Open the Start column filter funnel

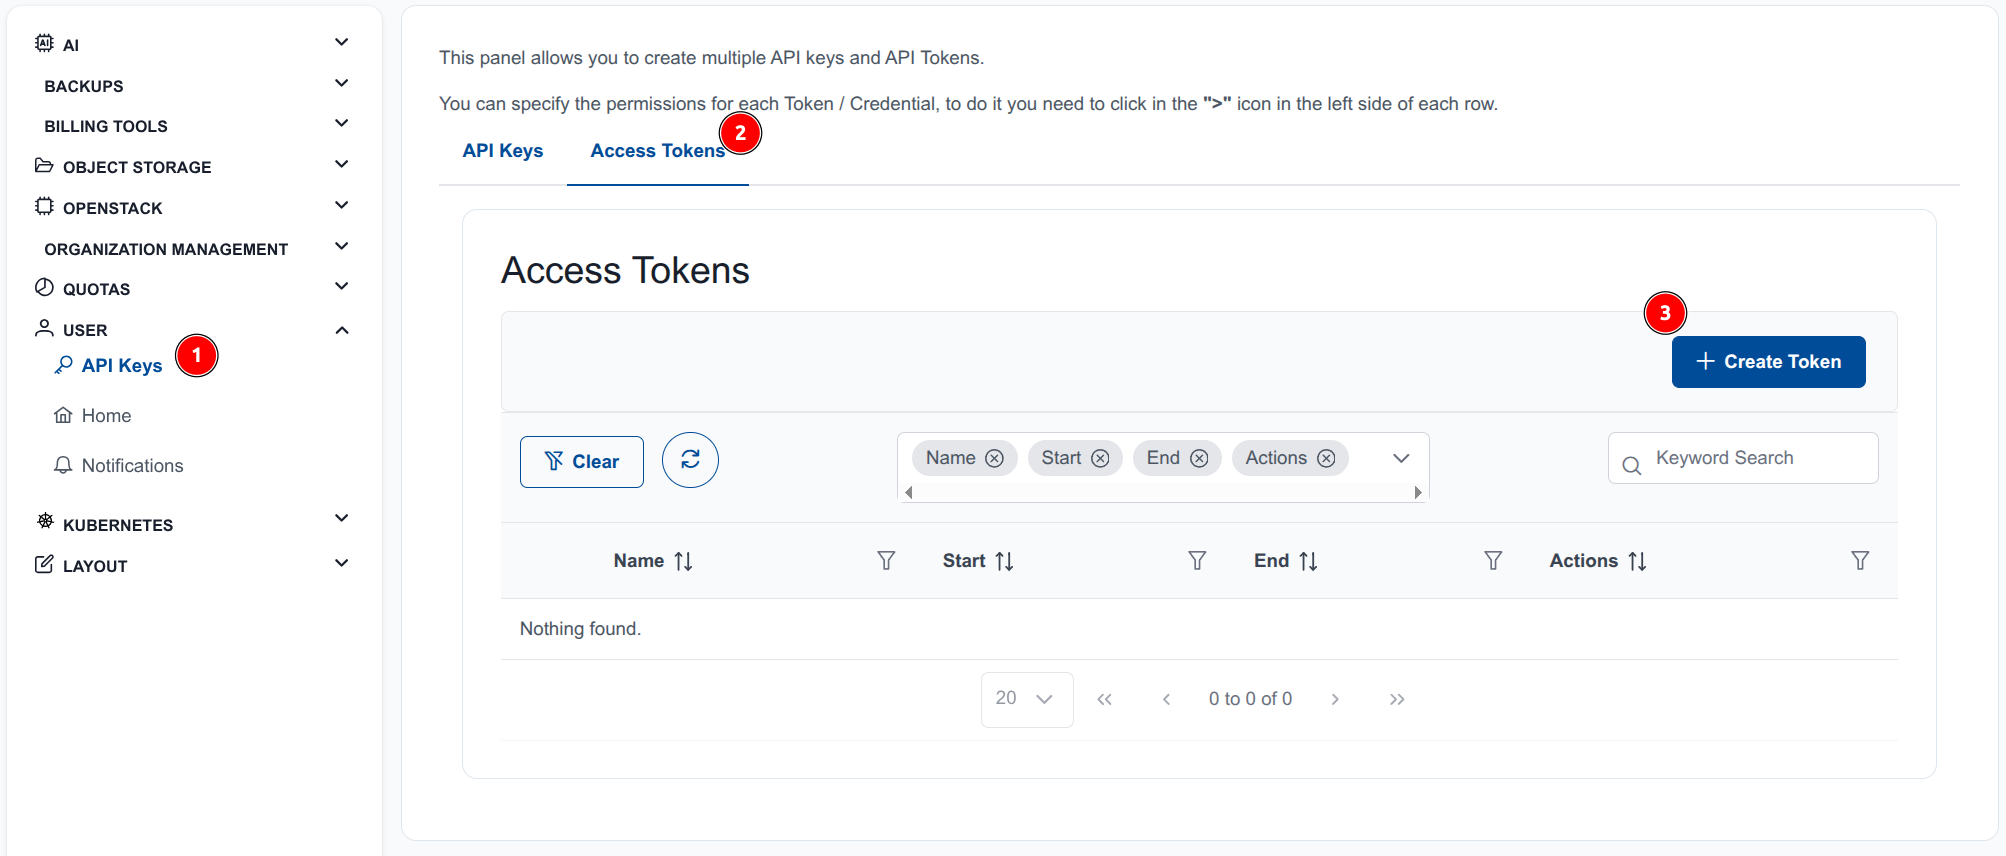point(1197,561)
